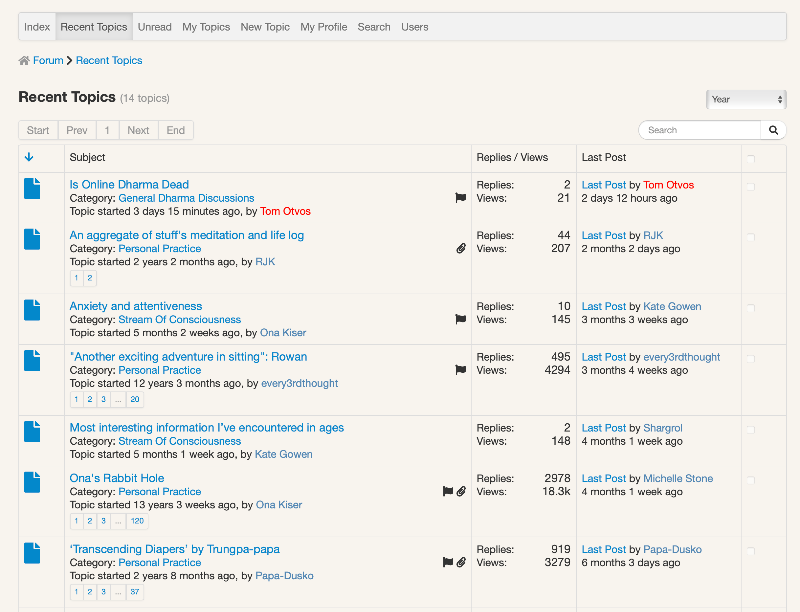This screenshot has width=800, height=612.
Task: Click topic icon for Transcending Diapers thread
Action: 32,553
